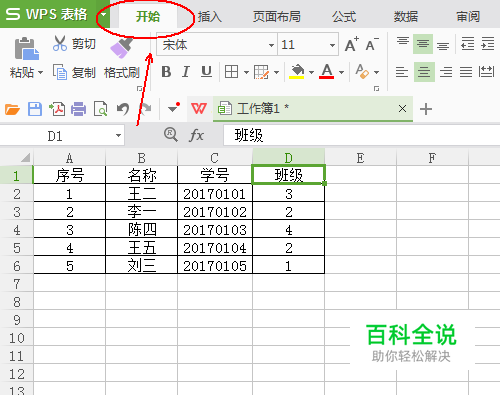Decrease indent icon

467,44
